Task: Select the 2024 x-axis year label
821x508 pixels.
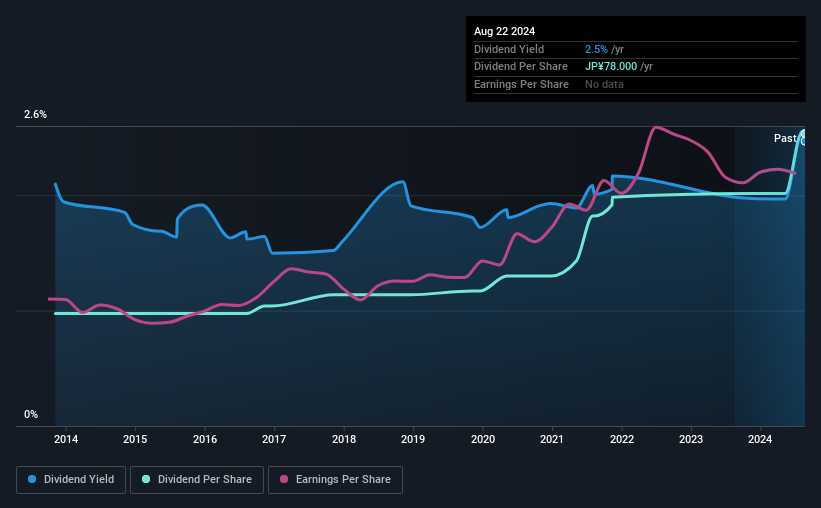Action: click(760, 439)
